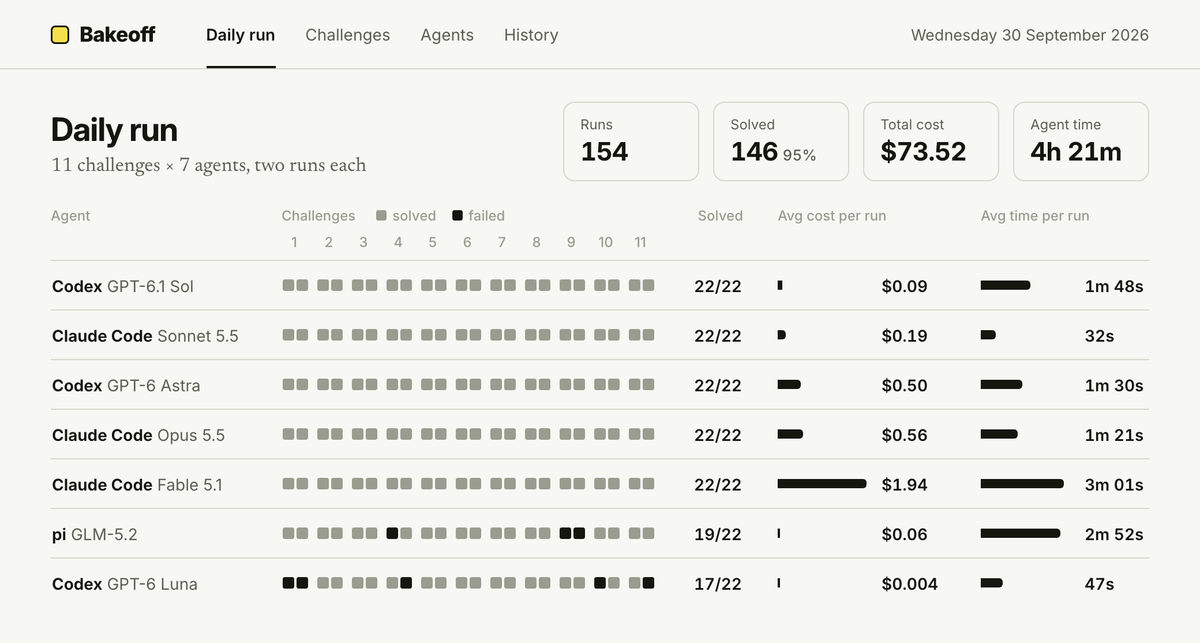This screenshot has width=1200, height=643.
Task: Click the $0.19 average cost value
Action: tap(904, 336)
